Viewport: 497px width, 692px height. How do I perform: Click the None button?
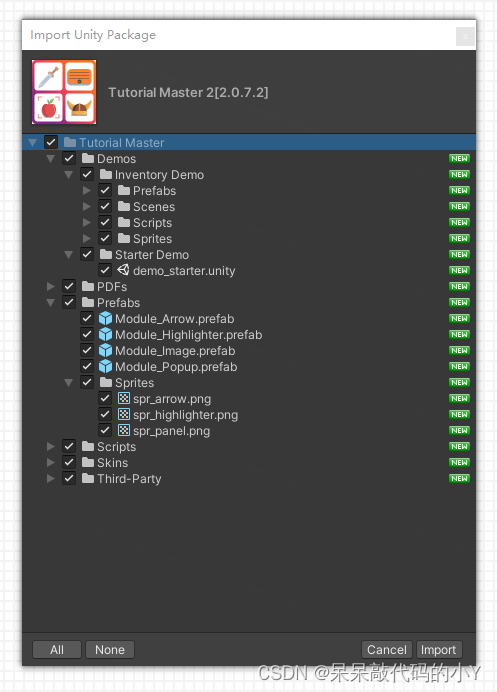pos(109,650)
